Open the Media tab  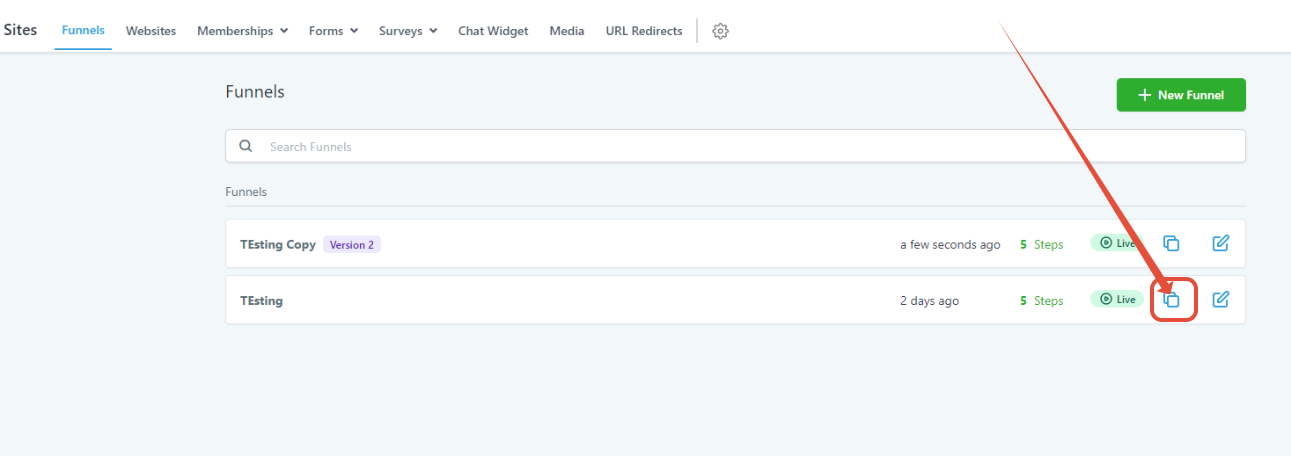(x=567, y=31)
